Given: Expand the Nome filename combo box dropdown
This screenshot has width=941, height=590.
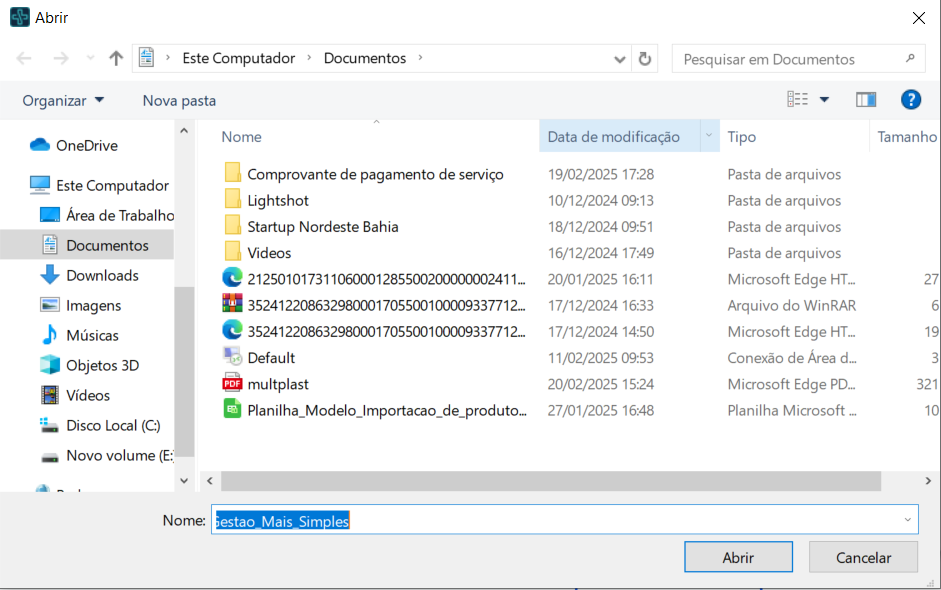Looking at the screenshot, I should 907,520.
